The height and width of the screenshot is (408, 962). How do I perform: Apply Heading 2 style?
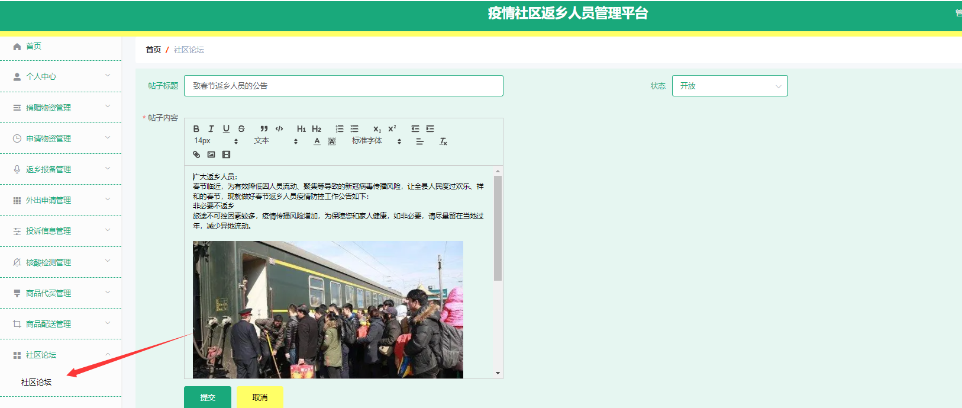[x=317, y=129]
